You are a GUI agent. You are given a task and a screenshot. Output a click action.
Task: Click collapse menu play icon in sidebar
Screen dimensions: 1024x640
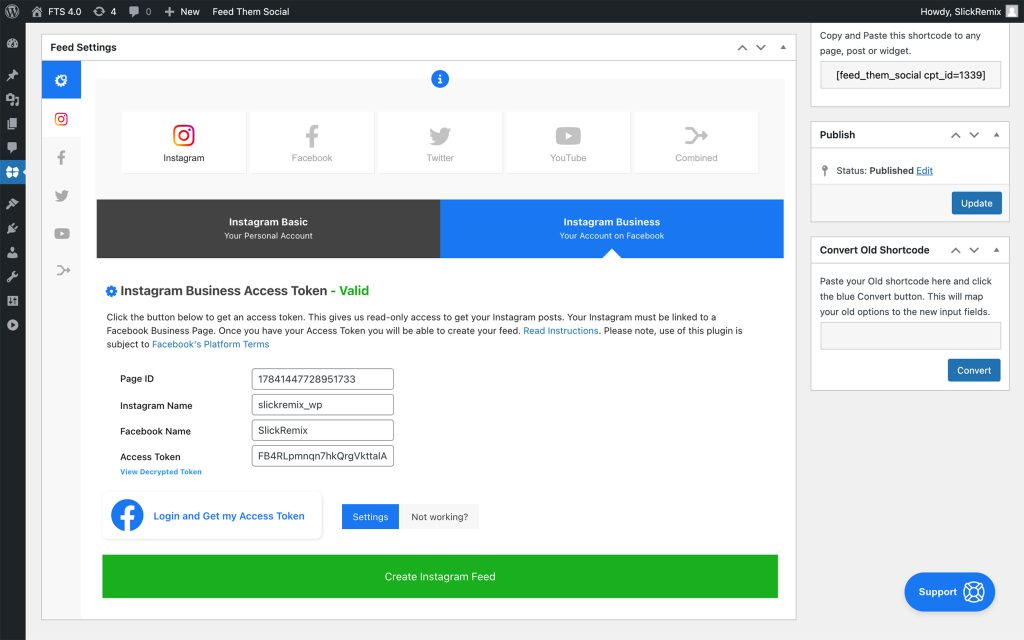[12, 325]
